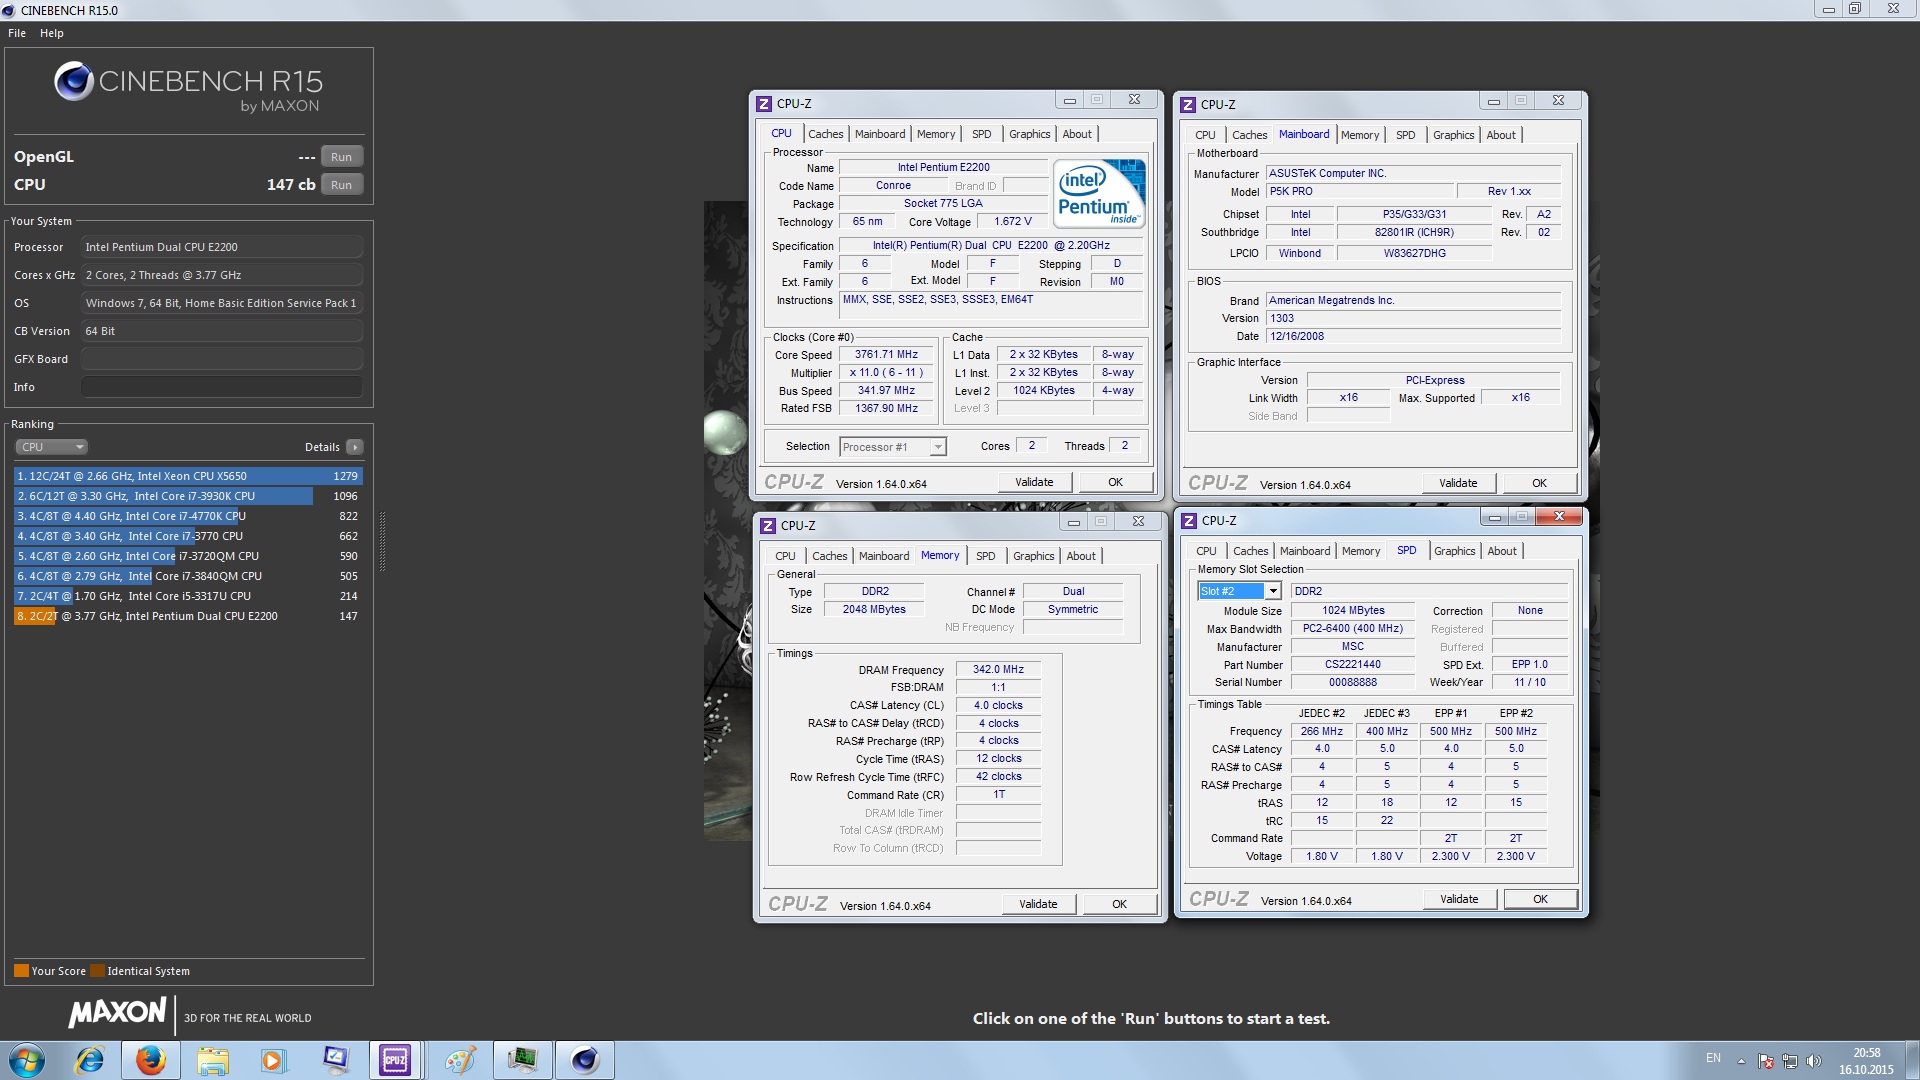Click CPU-Z icon in Mainboard window title bar

pos(1188,104)
